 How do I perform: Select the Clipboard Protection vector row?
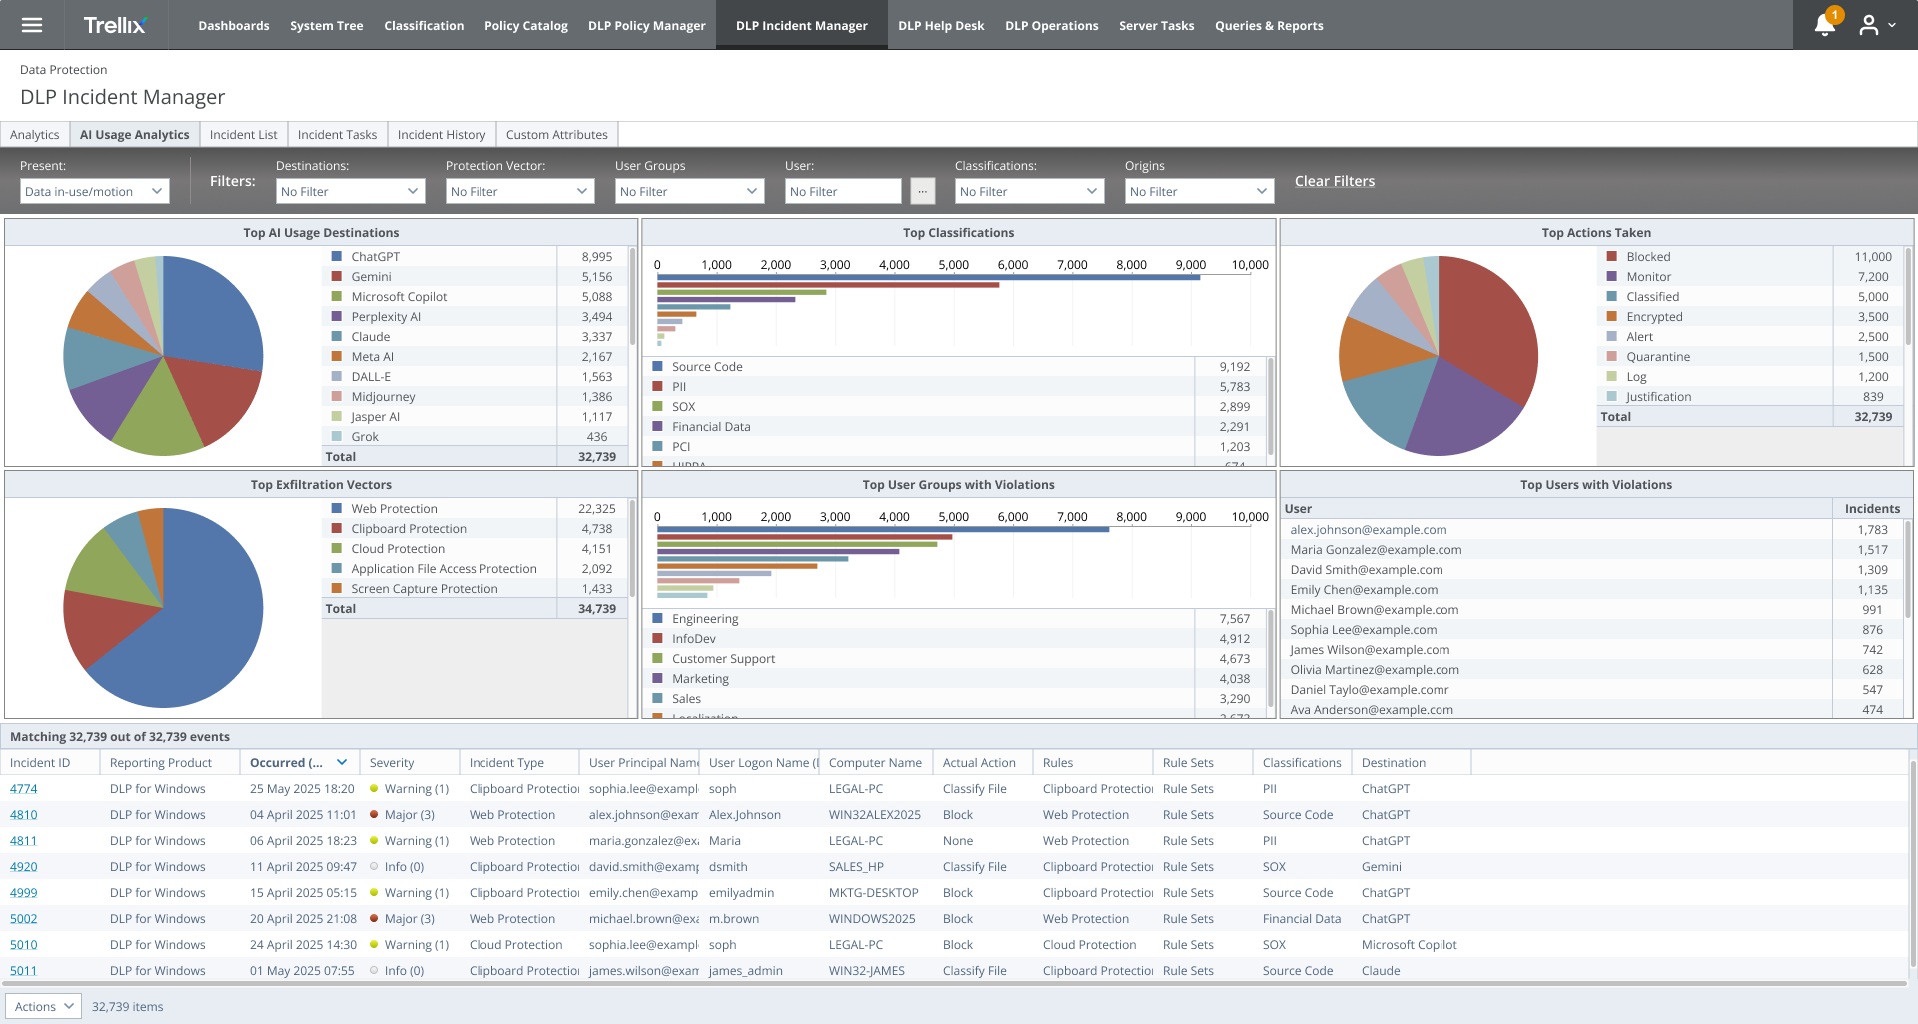[x=476, y=529]
